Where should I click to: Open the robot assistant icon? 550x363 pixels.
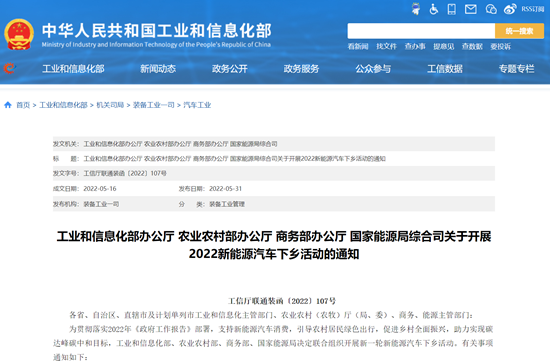[416, 9]
